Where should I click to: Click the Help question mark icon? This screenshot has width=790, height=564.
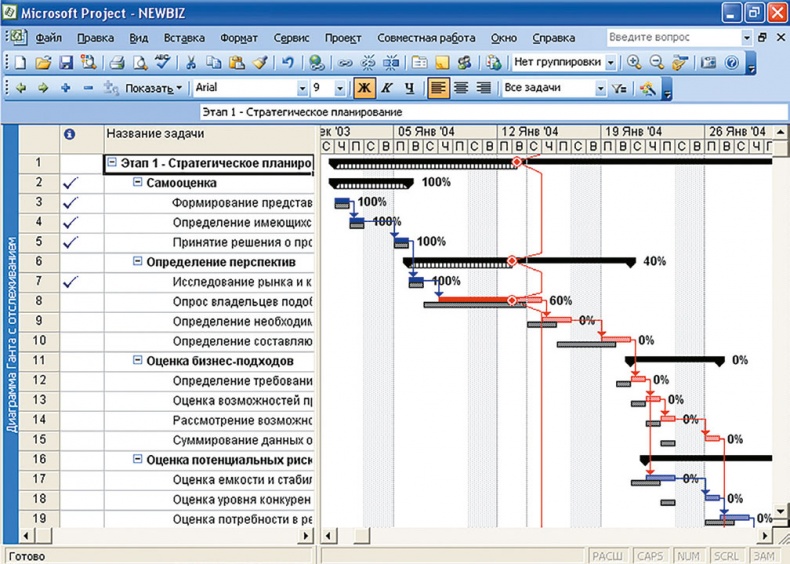731,62
